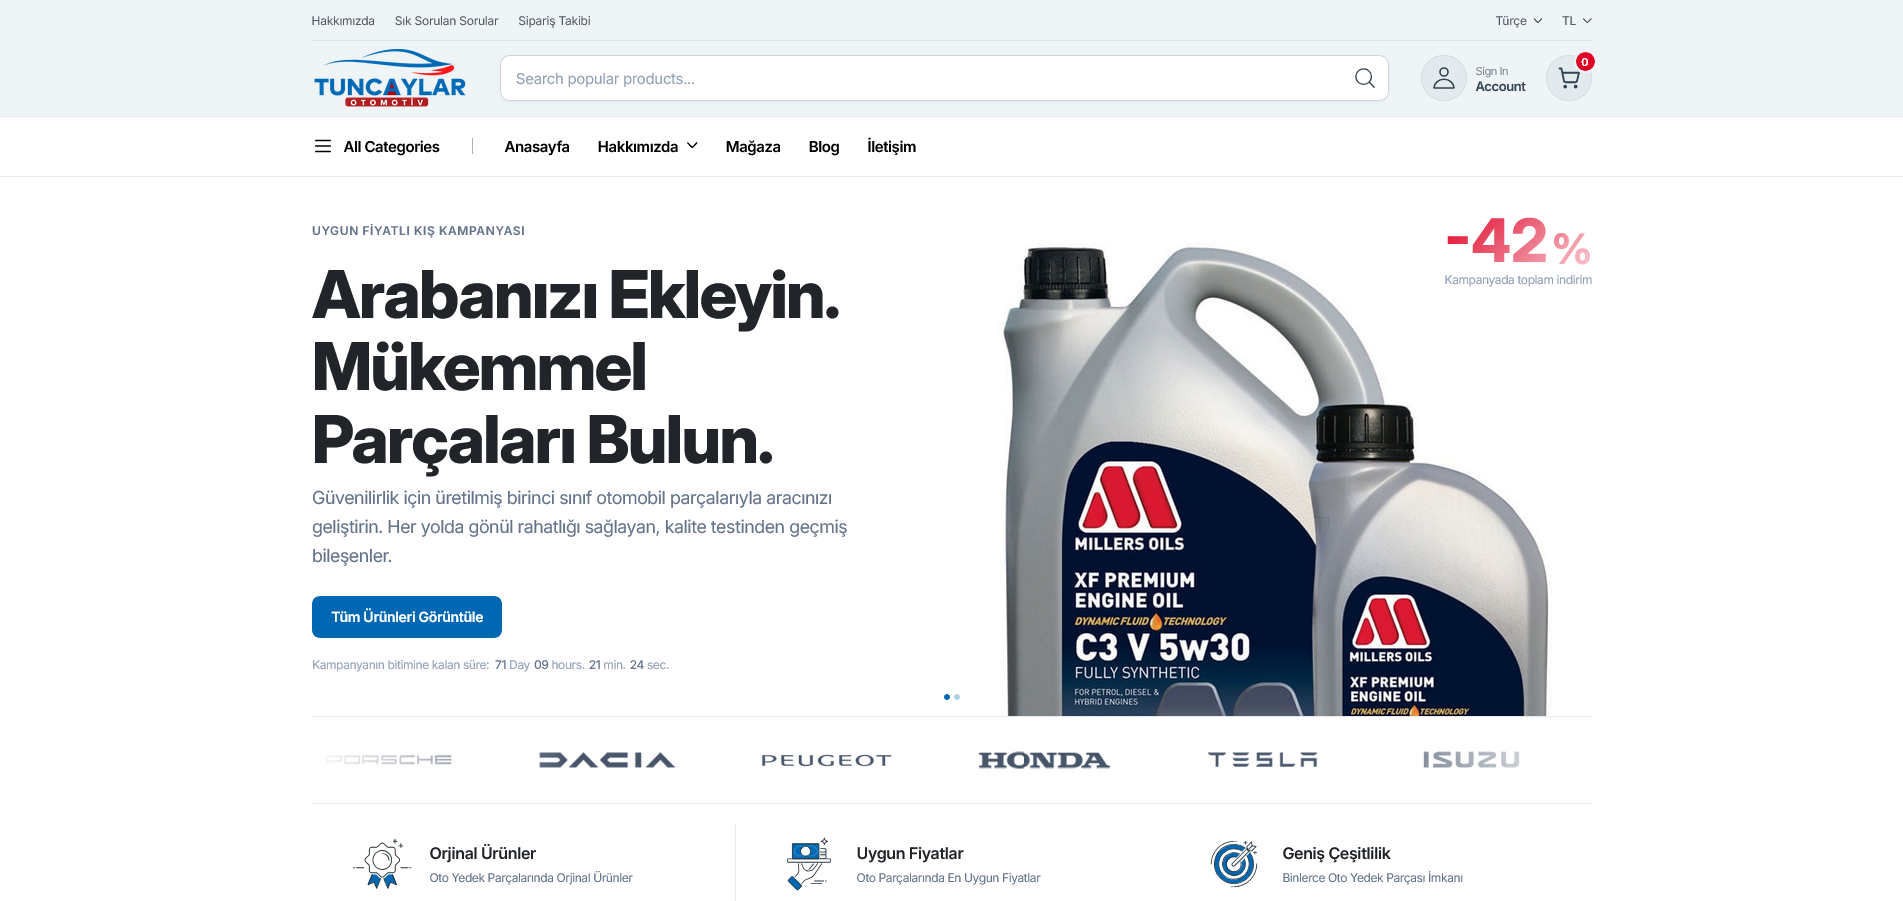
Task: Expand the Türkçe language dropdown
Action: click(1518, 21)
